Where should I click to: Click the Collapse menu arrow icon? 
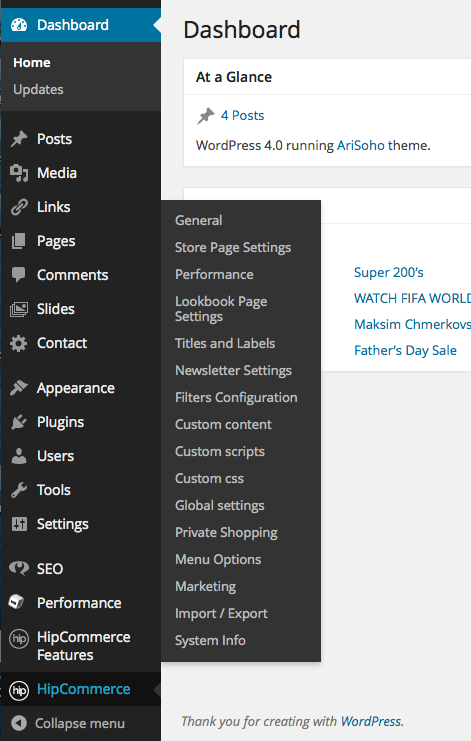[x=19, y=723]
